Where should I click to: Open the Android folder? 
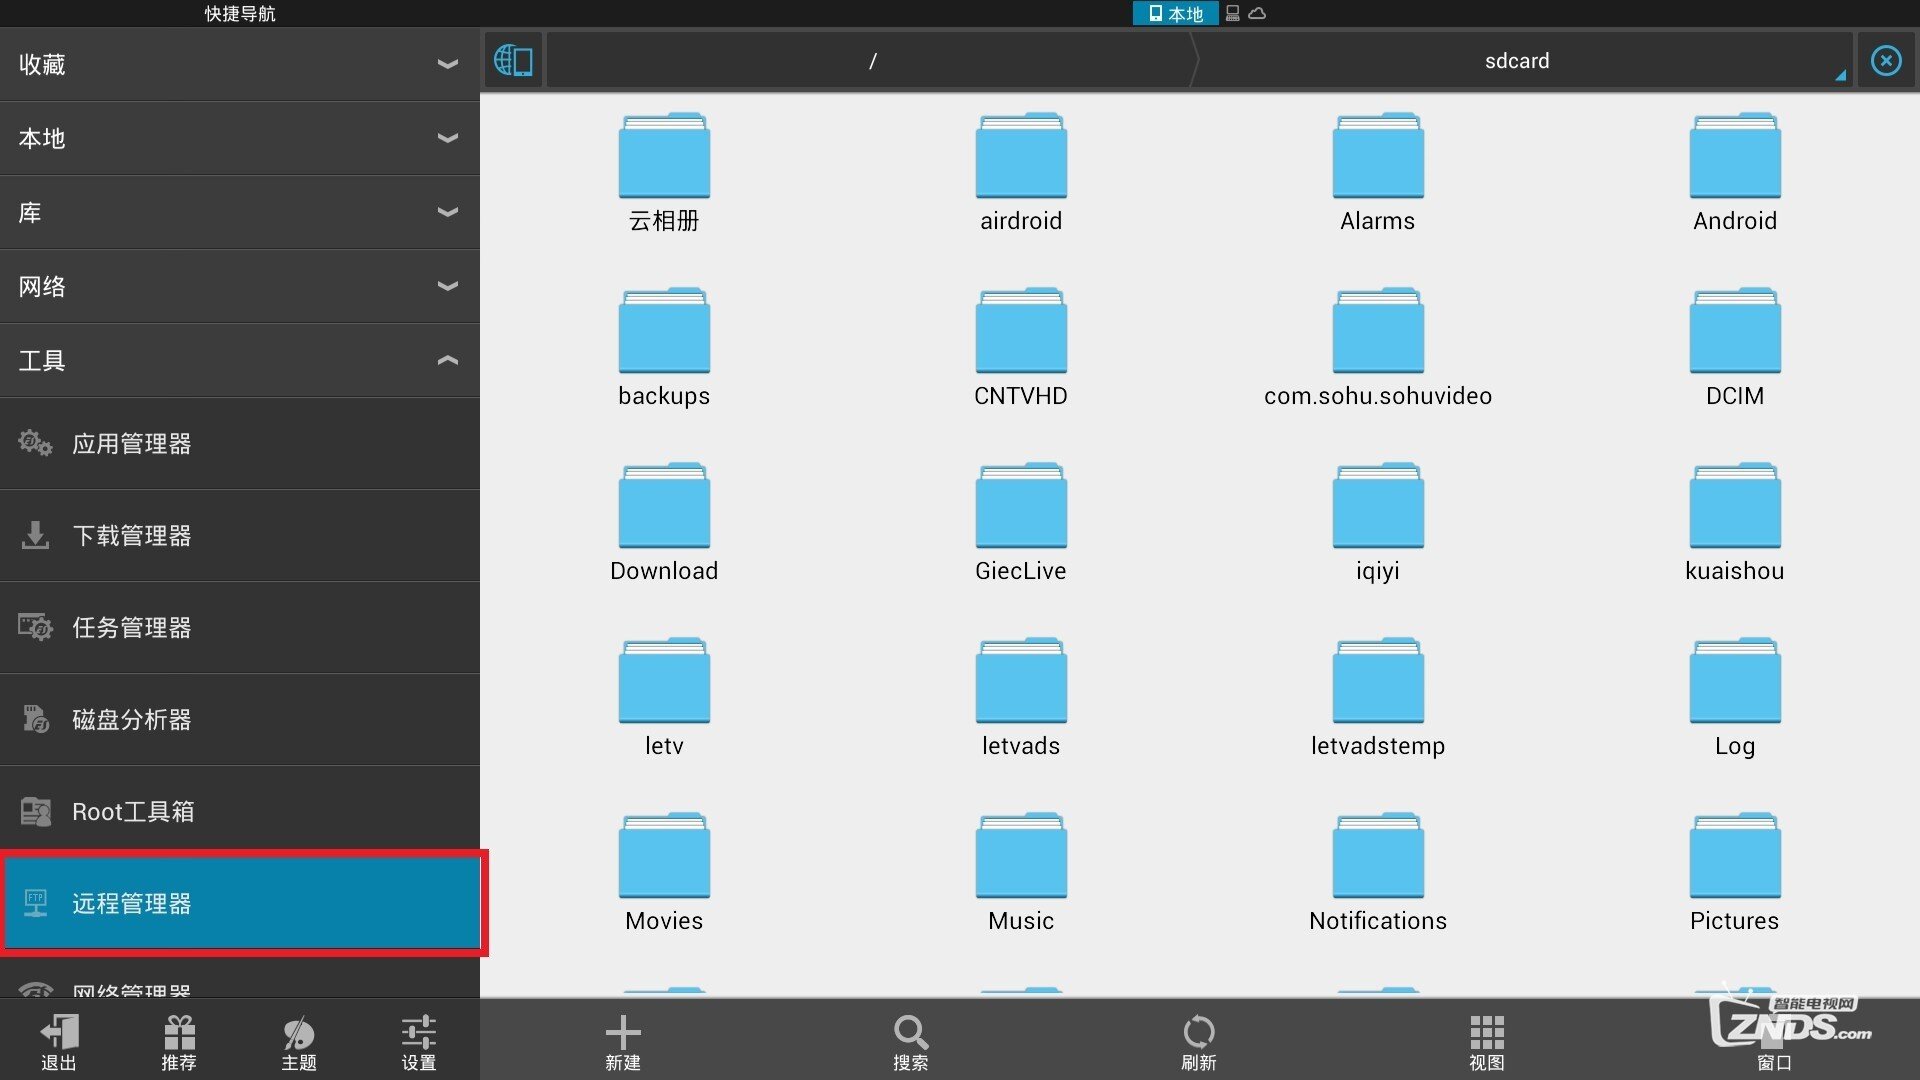[x=1735, y=173]
